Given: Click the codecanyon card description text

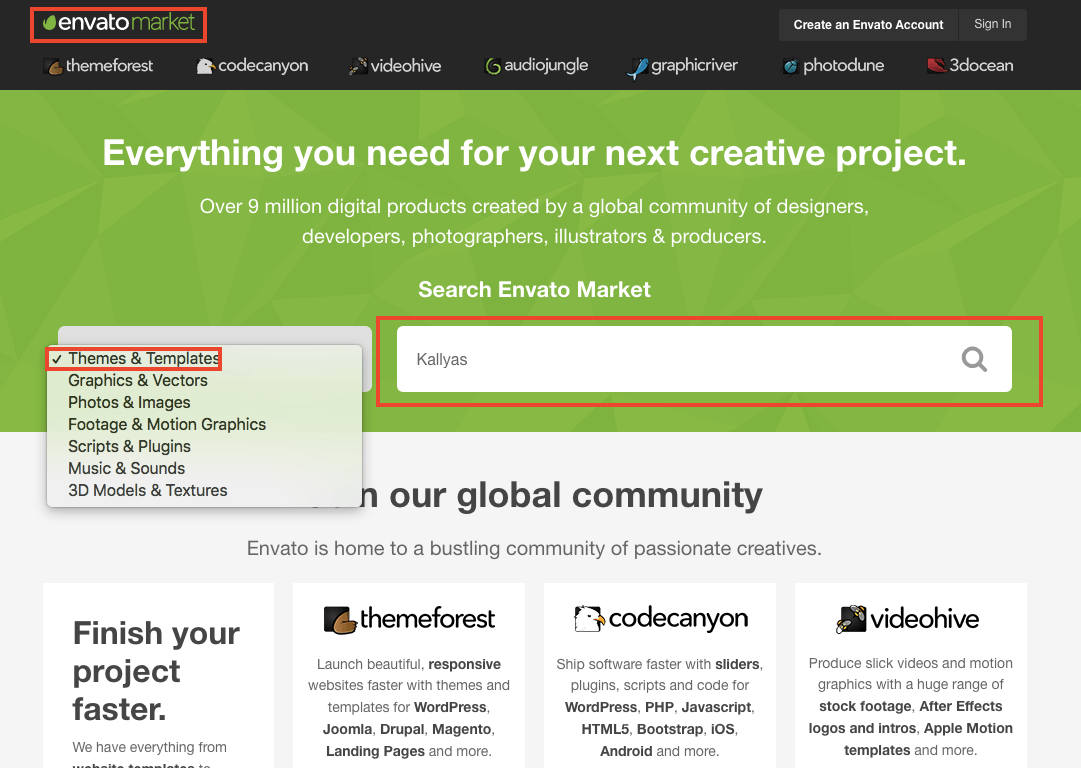Looking at the screenshot, I should click(x=660, y=707).
